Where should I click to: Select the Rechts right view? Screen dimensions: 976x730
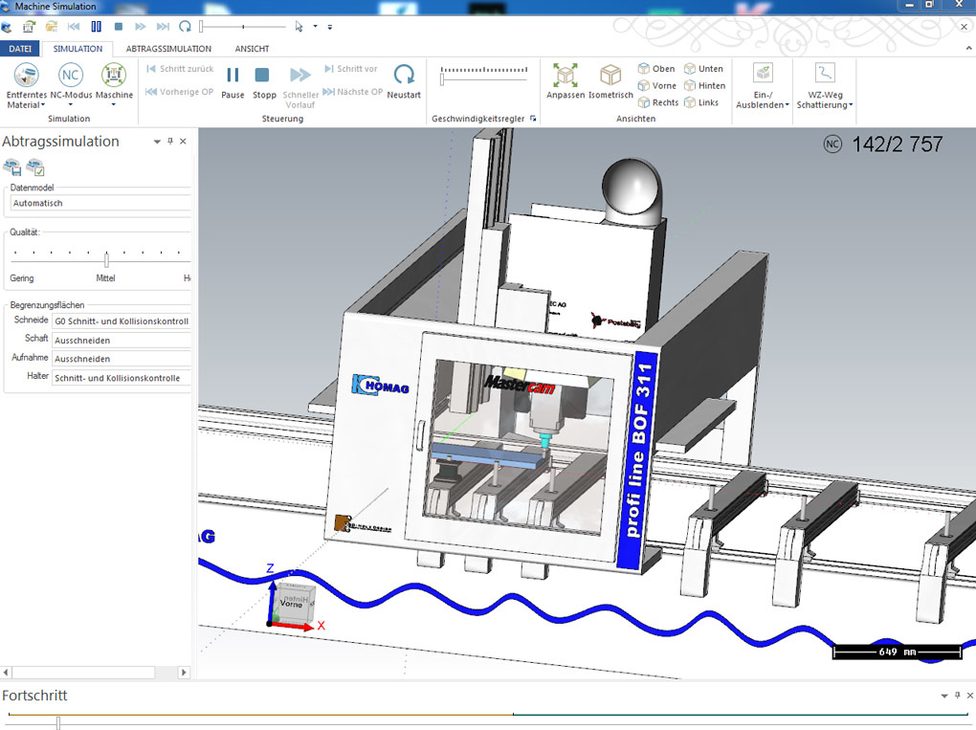tap(659, 103)
